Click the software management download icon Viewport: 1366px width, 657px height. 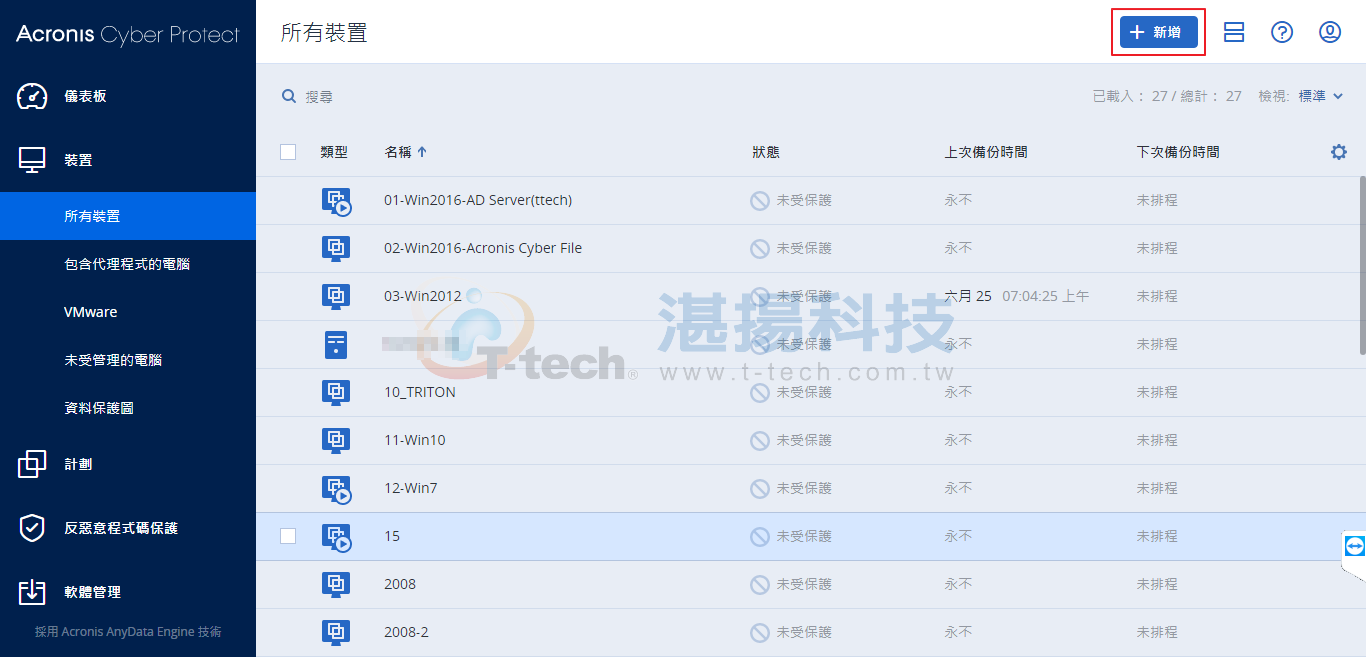point(32,592)
